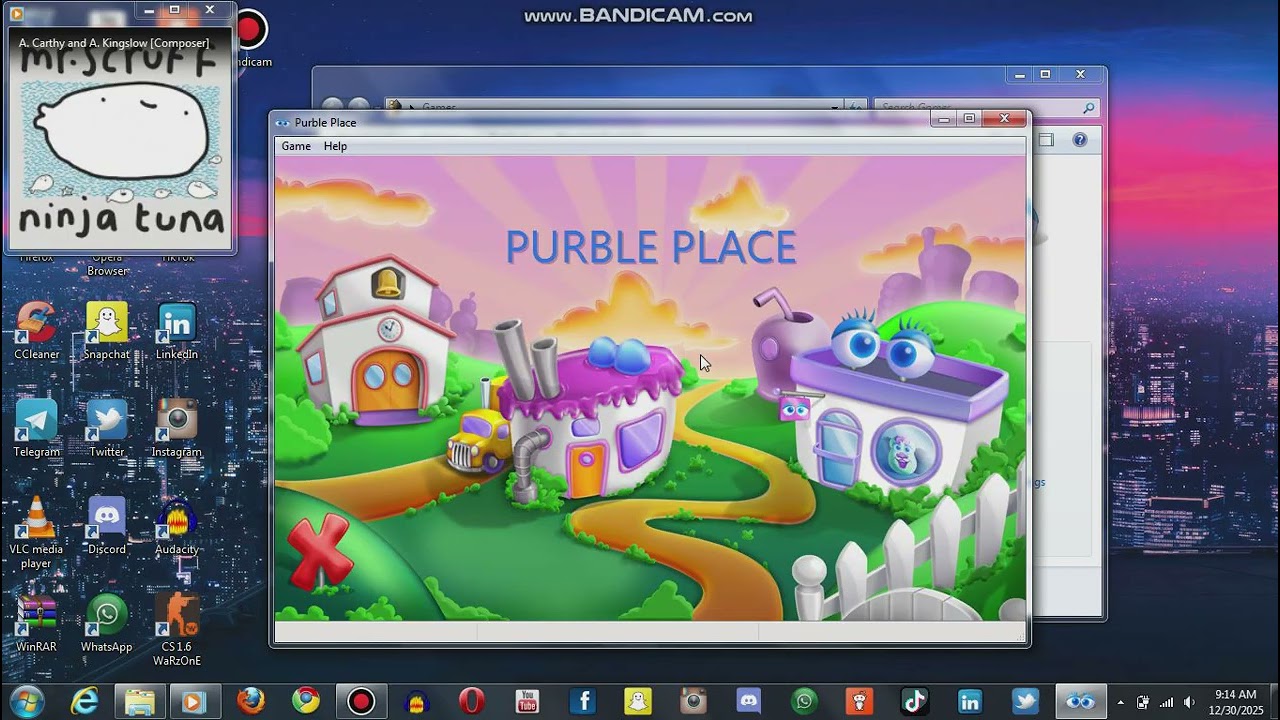
Task: Open Google Chrome from the taskbar
Action: 305,702
